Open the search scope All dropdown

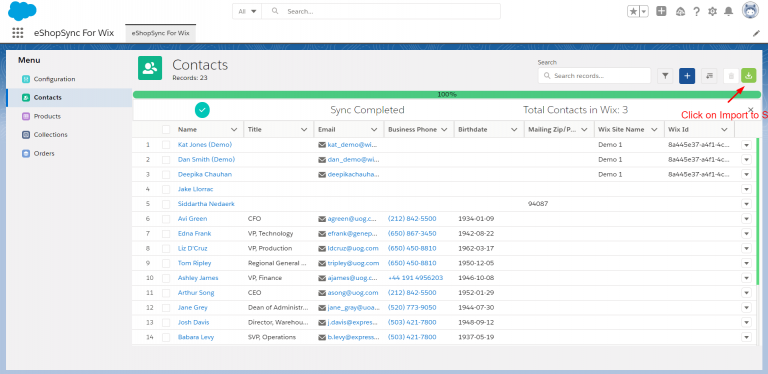pos(247,11)
